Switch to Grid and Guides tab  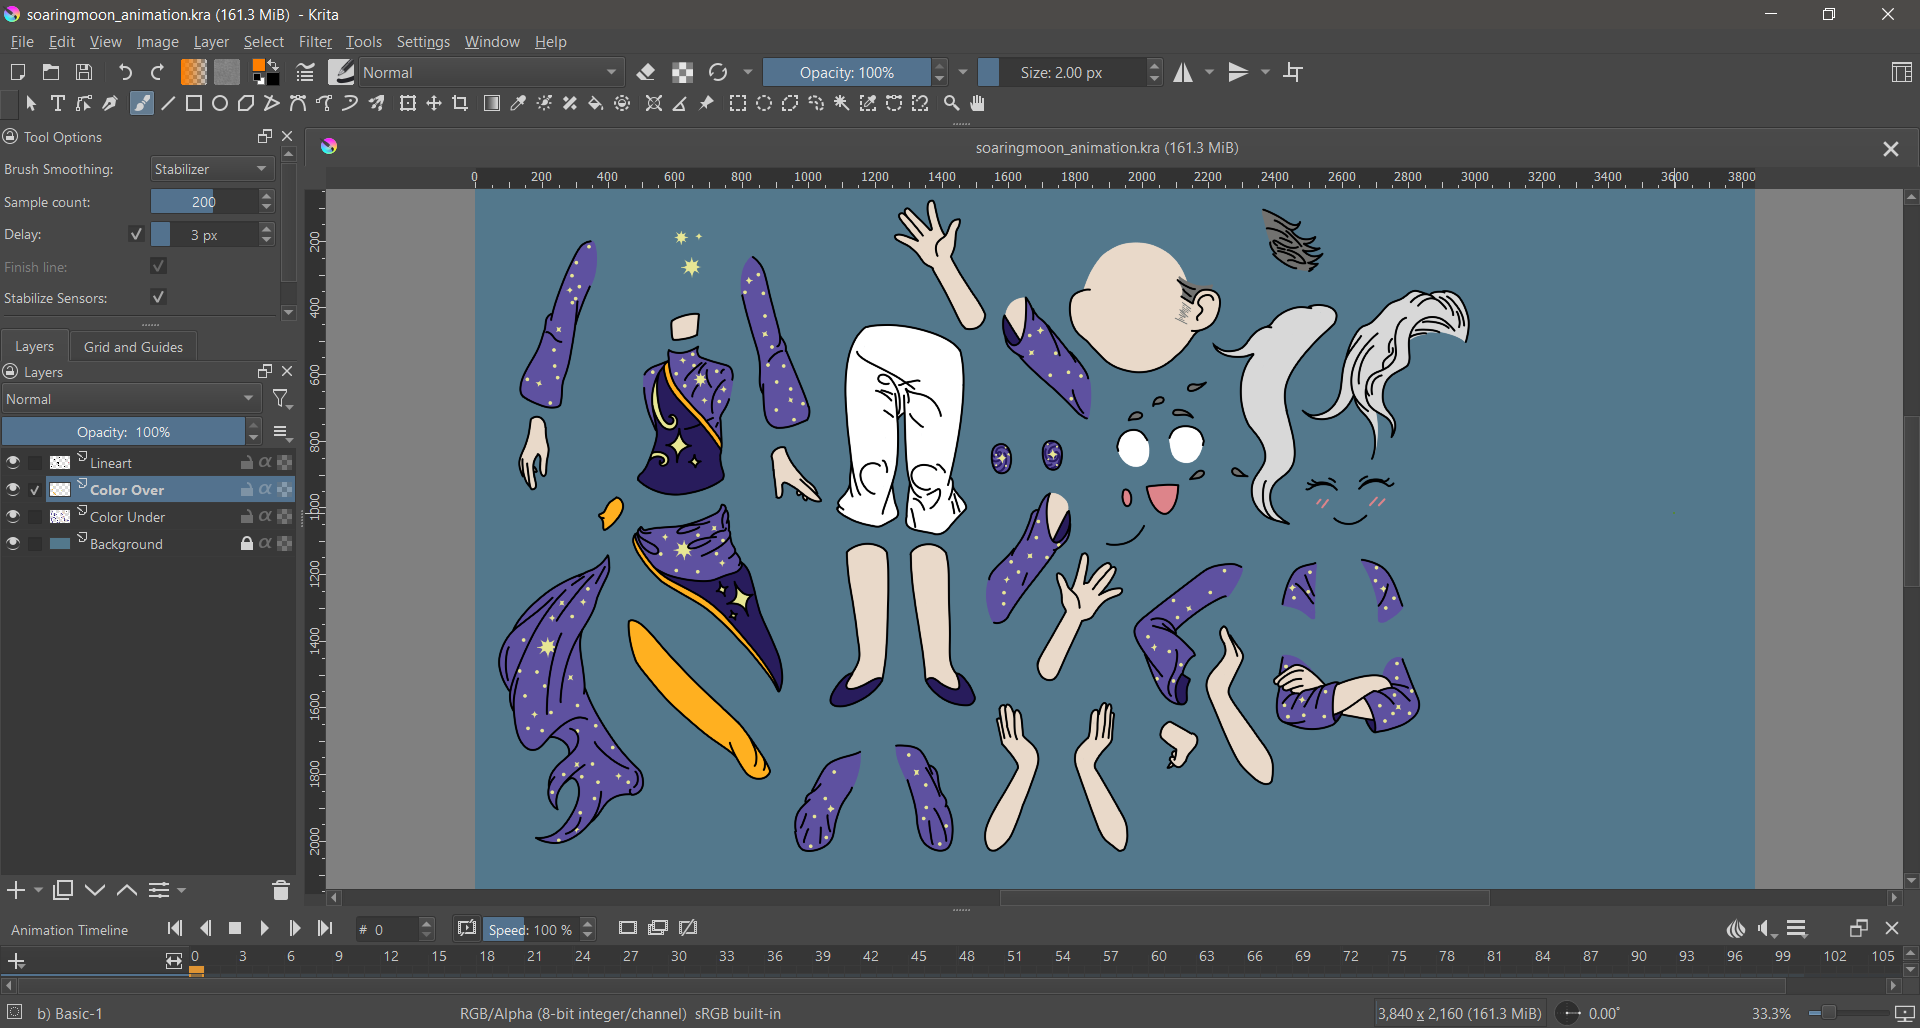pos(133,347)
